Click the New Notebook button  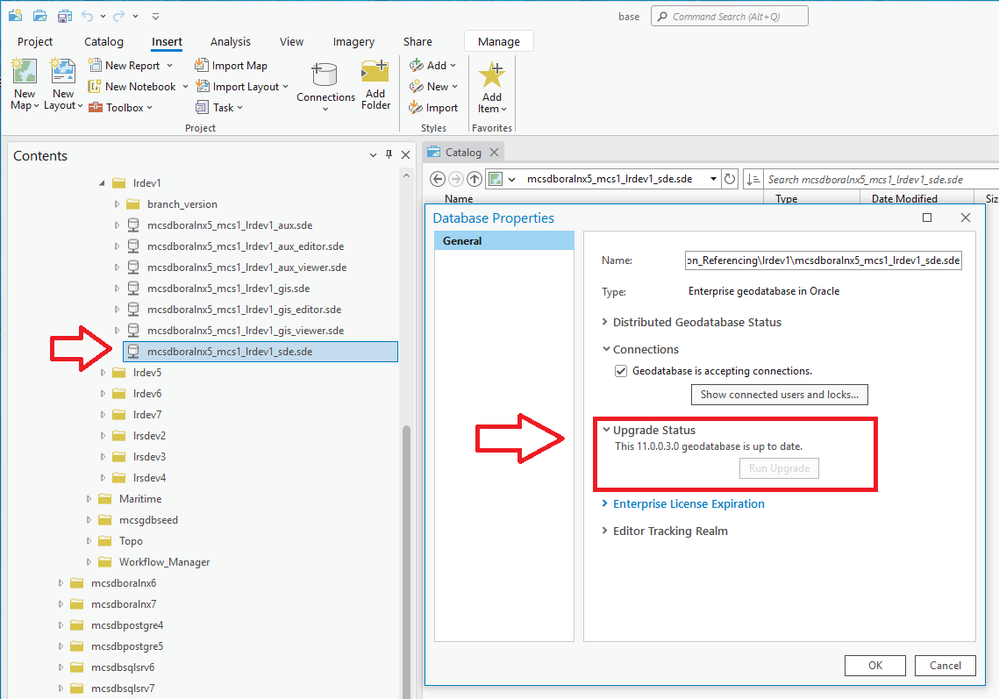click(x=138, y=86)
